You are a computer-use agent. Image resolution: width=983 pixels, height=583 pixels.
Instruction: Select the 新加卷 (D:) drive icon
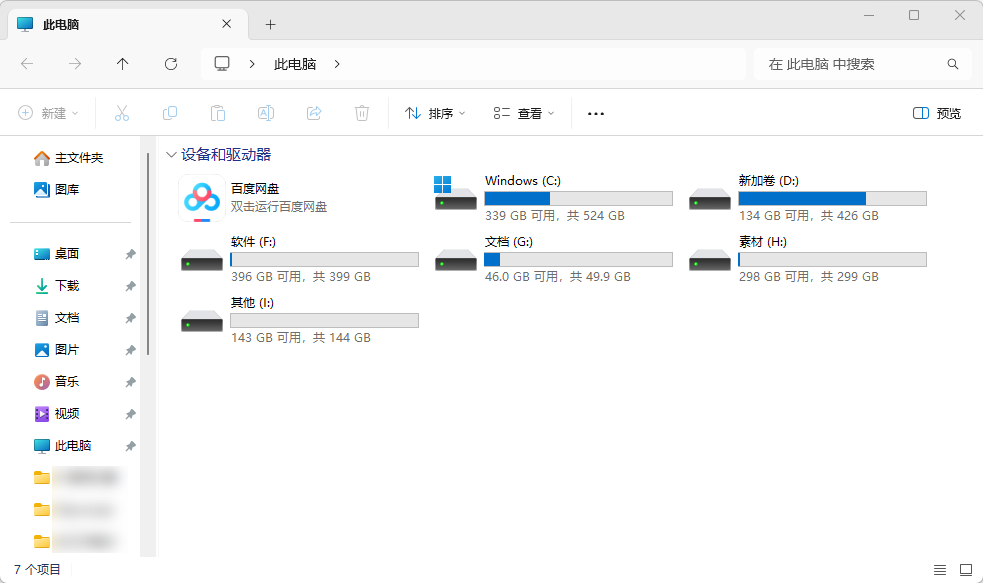pyautogui.click(x=710, y=200)
